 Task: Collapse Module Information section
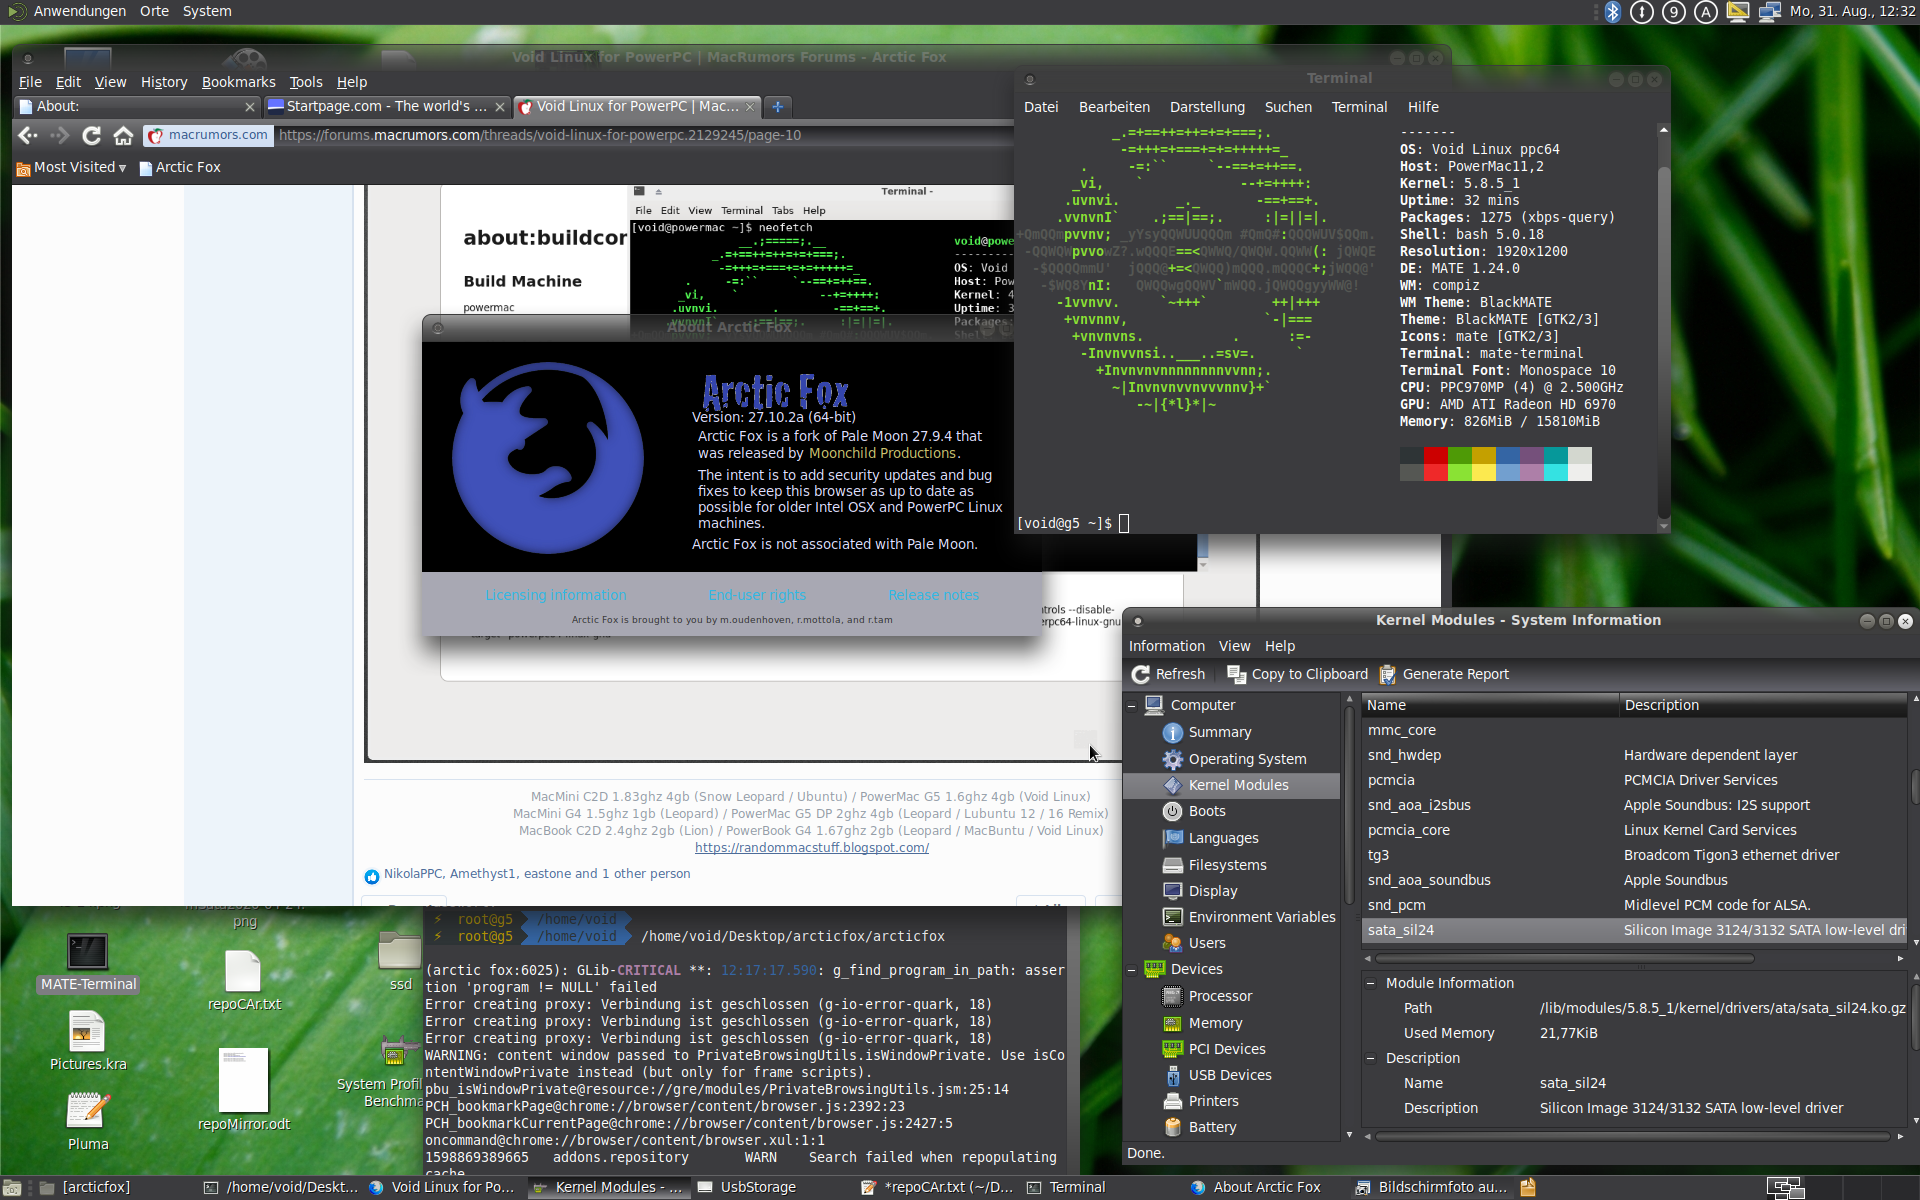pyautogui.click(x=1371, y=983)
